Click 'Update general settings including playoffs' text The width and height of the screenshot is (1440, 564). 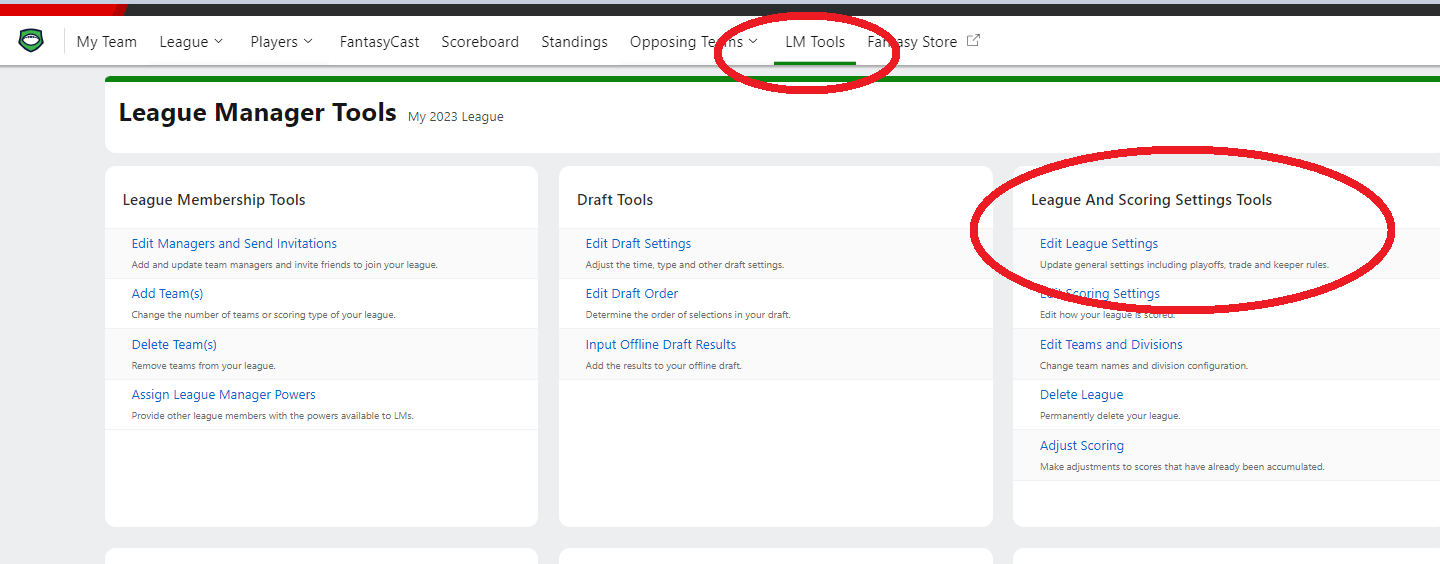click(1184, 264)
